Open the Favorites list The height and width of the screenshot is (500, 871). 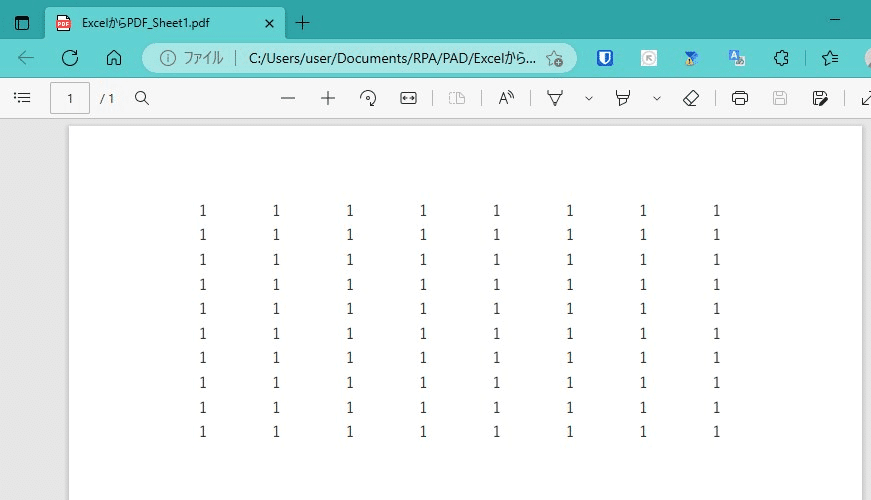tap(830, 58)
